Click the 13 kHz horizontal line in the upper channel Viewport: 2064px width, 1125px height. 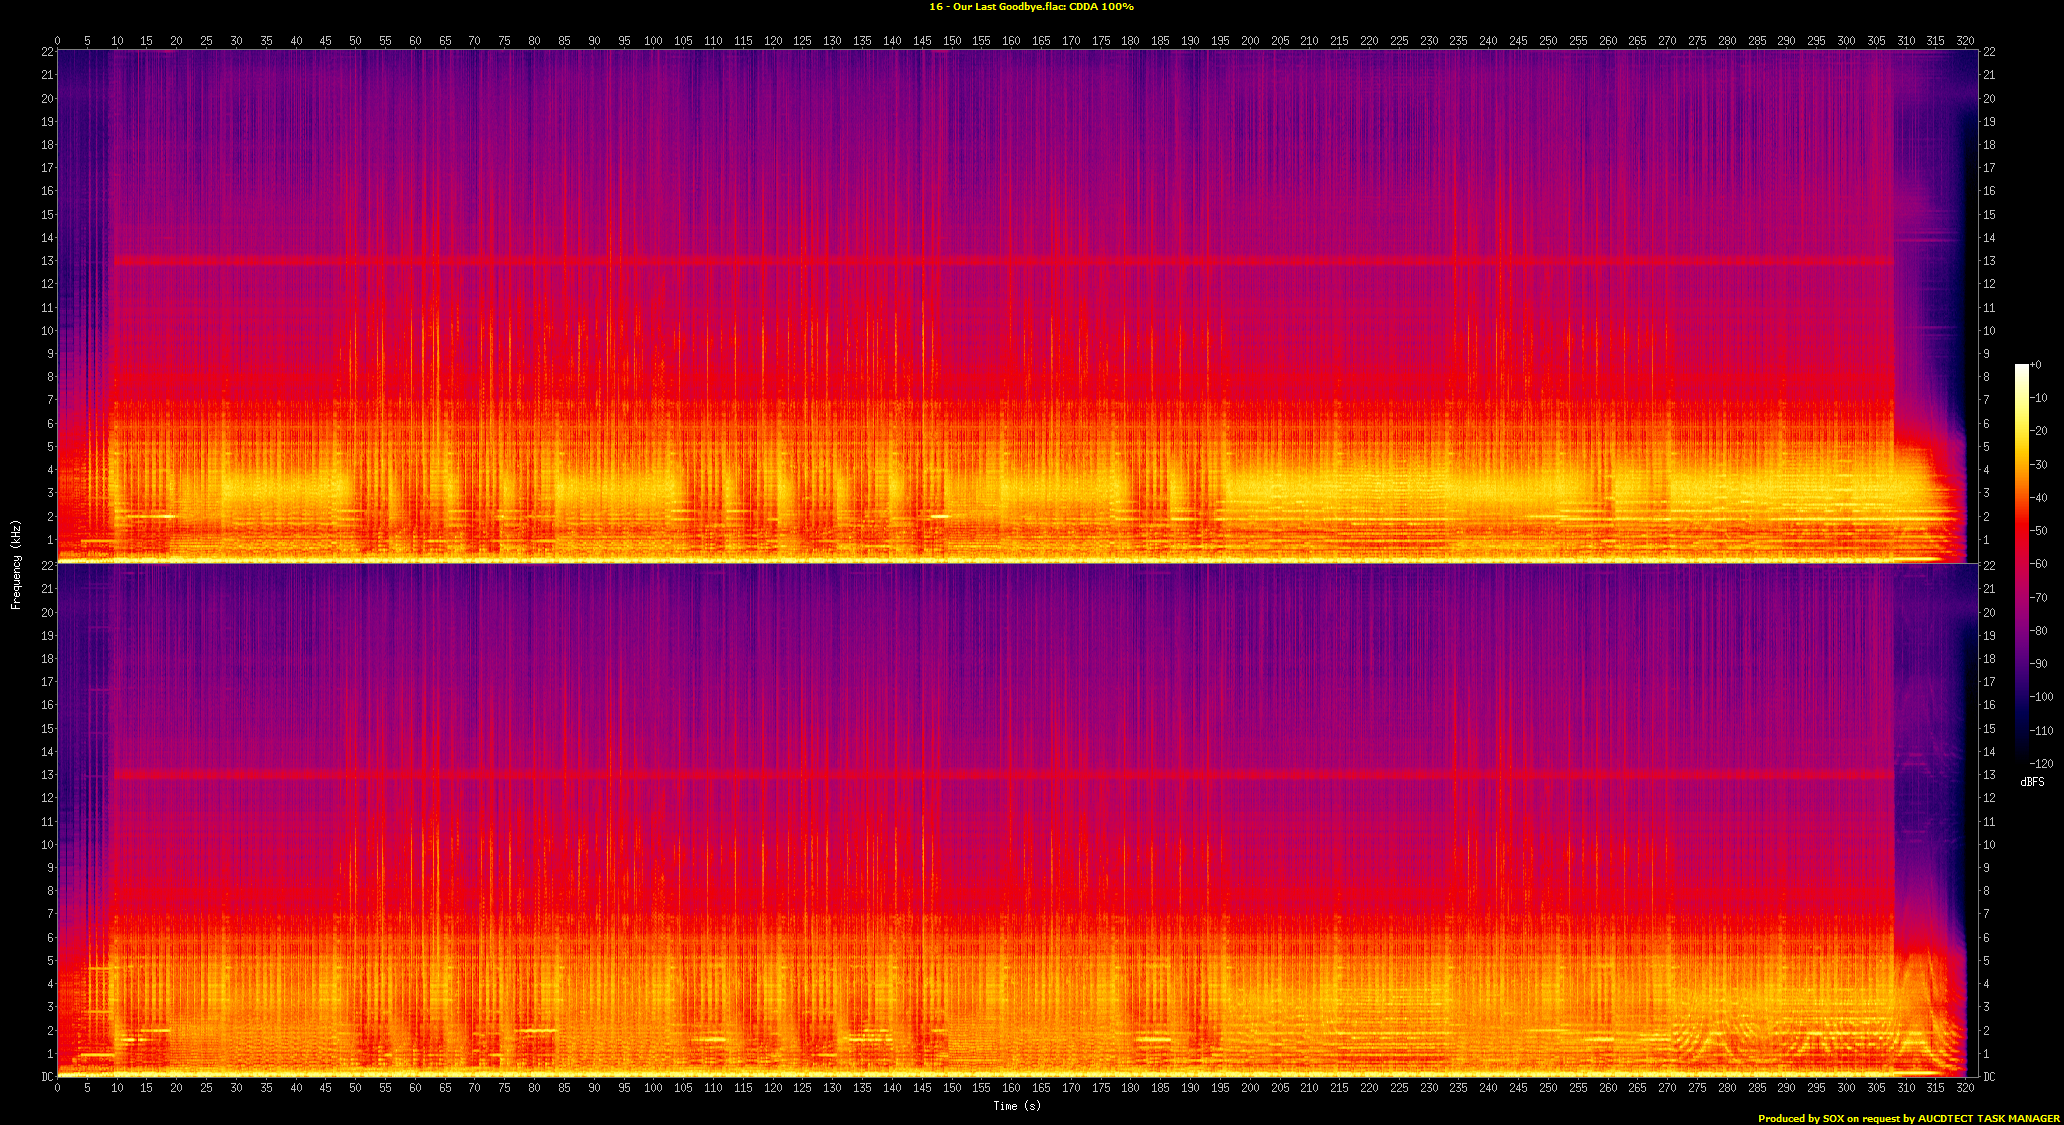click(1000, 261)
